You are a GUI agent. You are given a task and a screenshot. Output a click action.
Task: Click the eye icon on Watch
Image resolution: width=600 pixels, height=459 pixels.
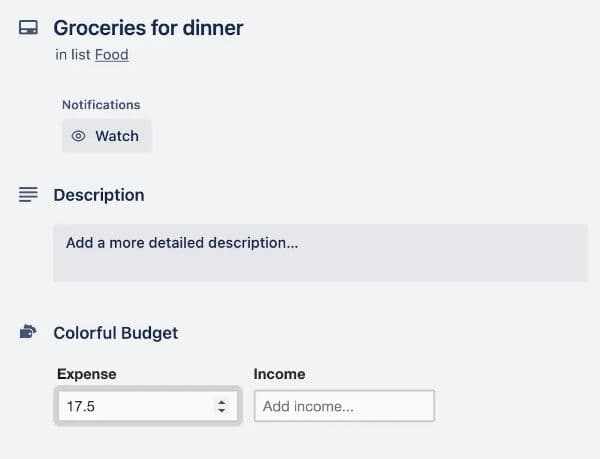79,136
